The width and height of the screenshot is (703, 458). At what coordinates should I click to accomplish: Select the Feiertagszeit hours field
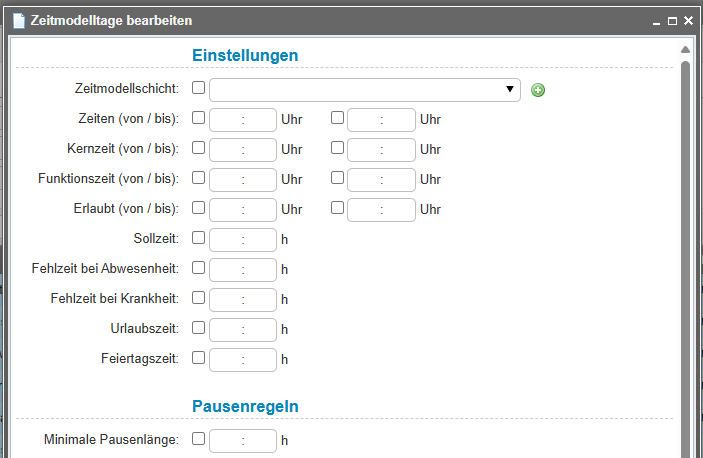[x=243, y=360]
